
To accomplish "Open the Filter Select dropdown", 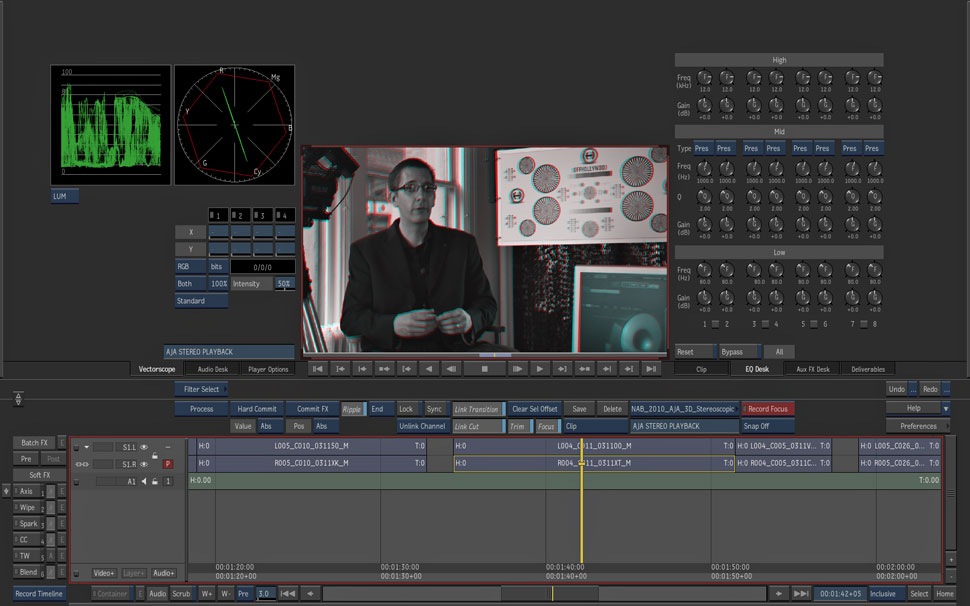I will (201, 389).
